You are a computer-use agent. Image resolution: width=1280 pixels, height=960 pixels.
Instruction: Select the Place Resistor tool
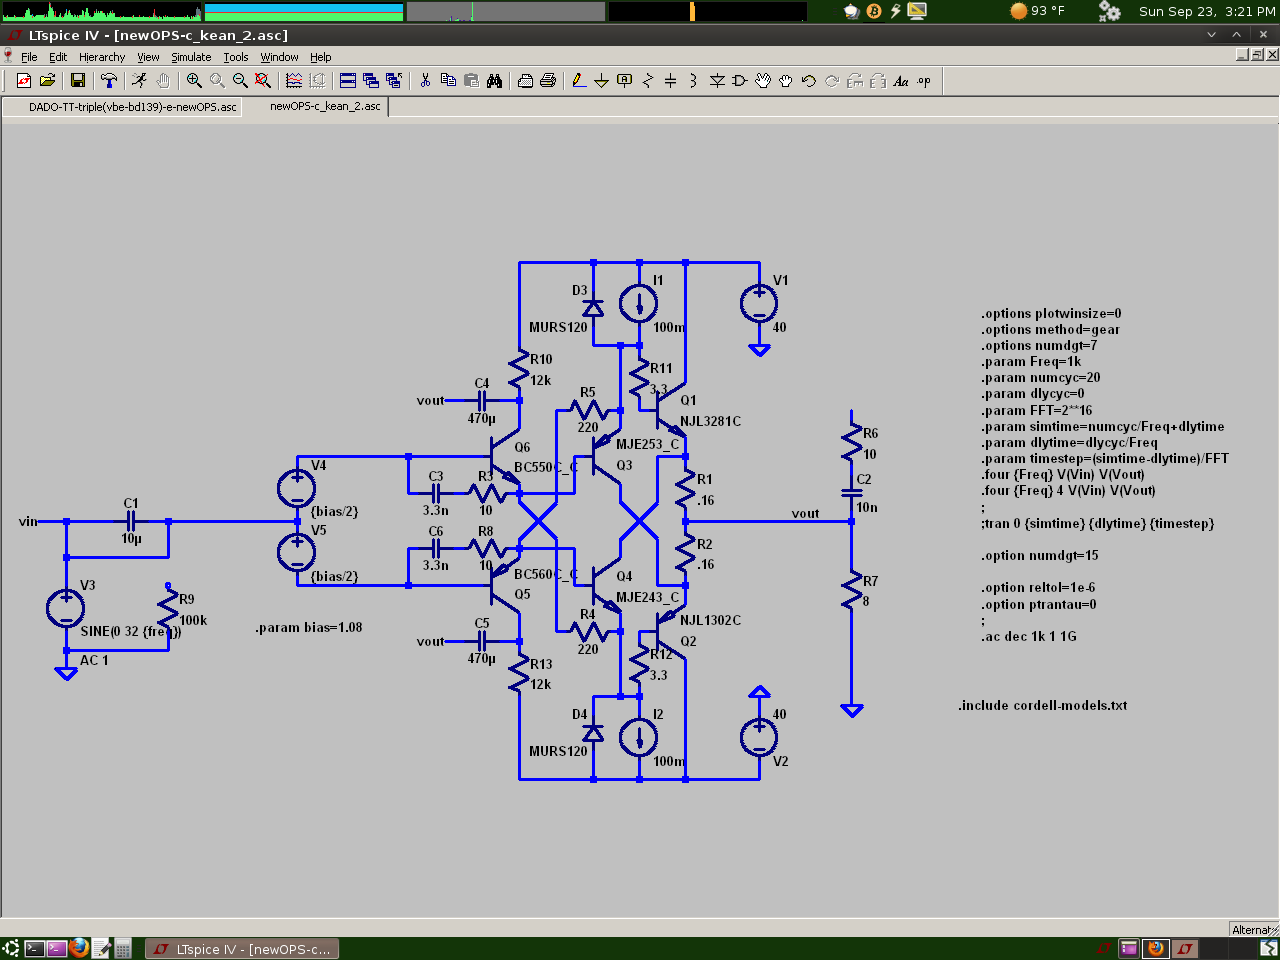[x=648, y=81]
